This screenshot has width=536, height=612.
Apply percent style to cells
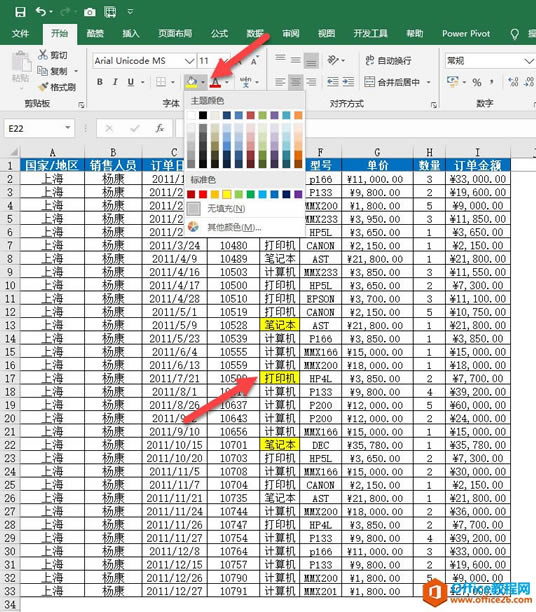pos(476,82)
